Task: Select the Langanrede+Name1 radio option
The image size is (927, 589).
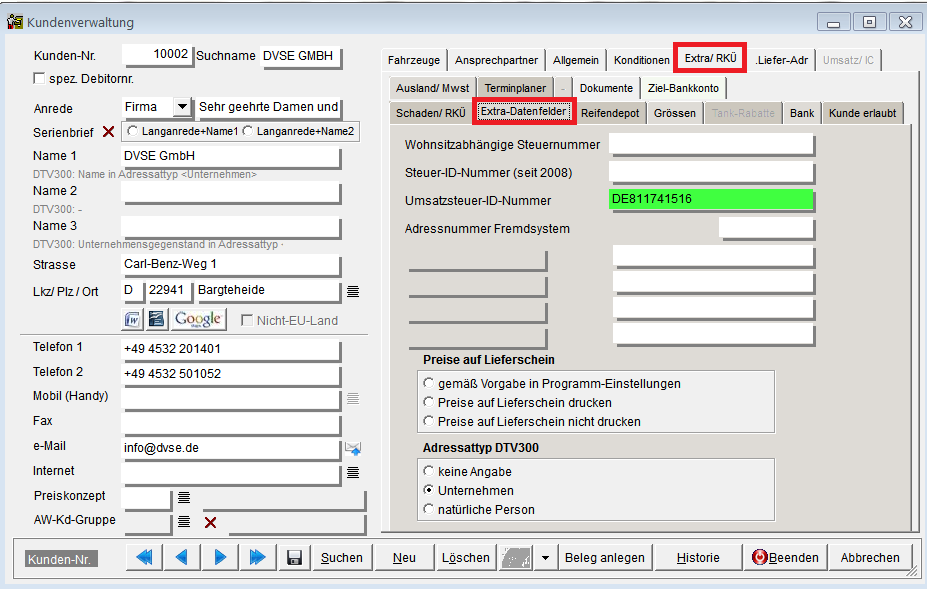Action: tap(133, 131)
